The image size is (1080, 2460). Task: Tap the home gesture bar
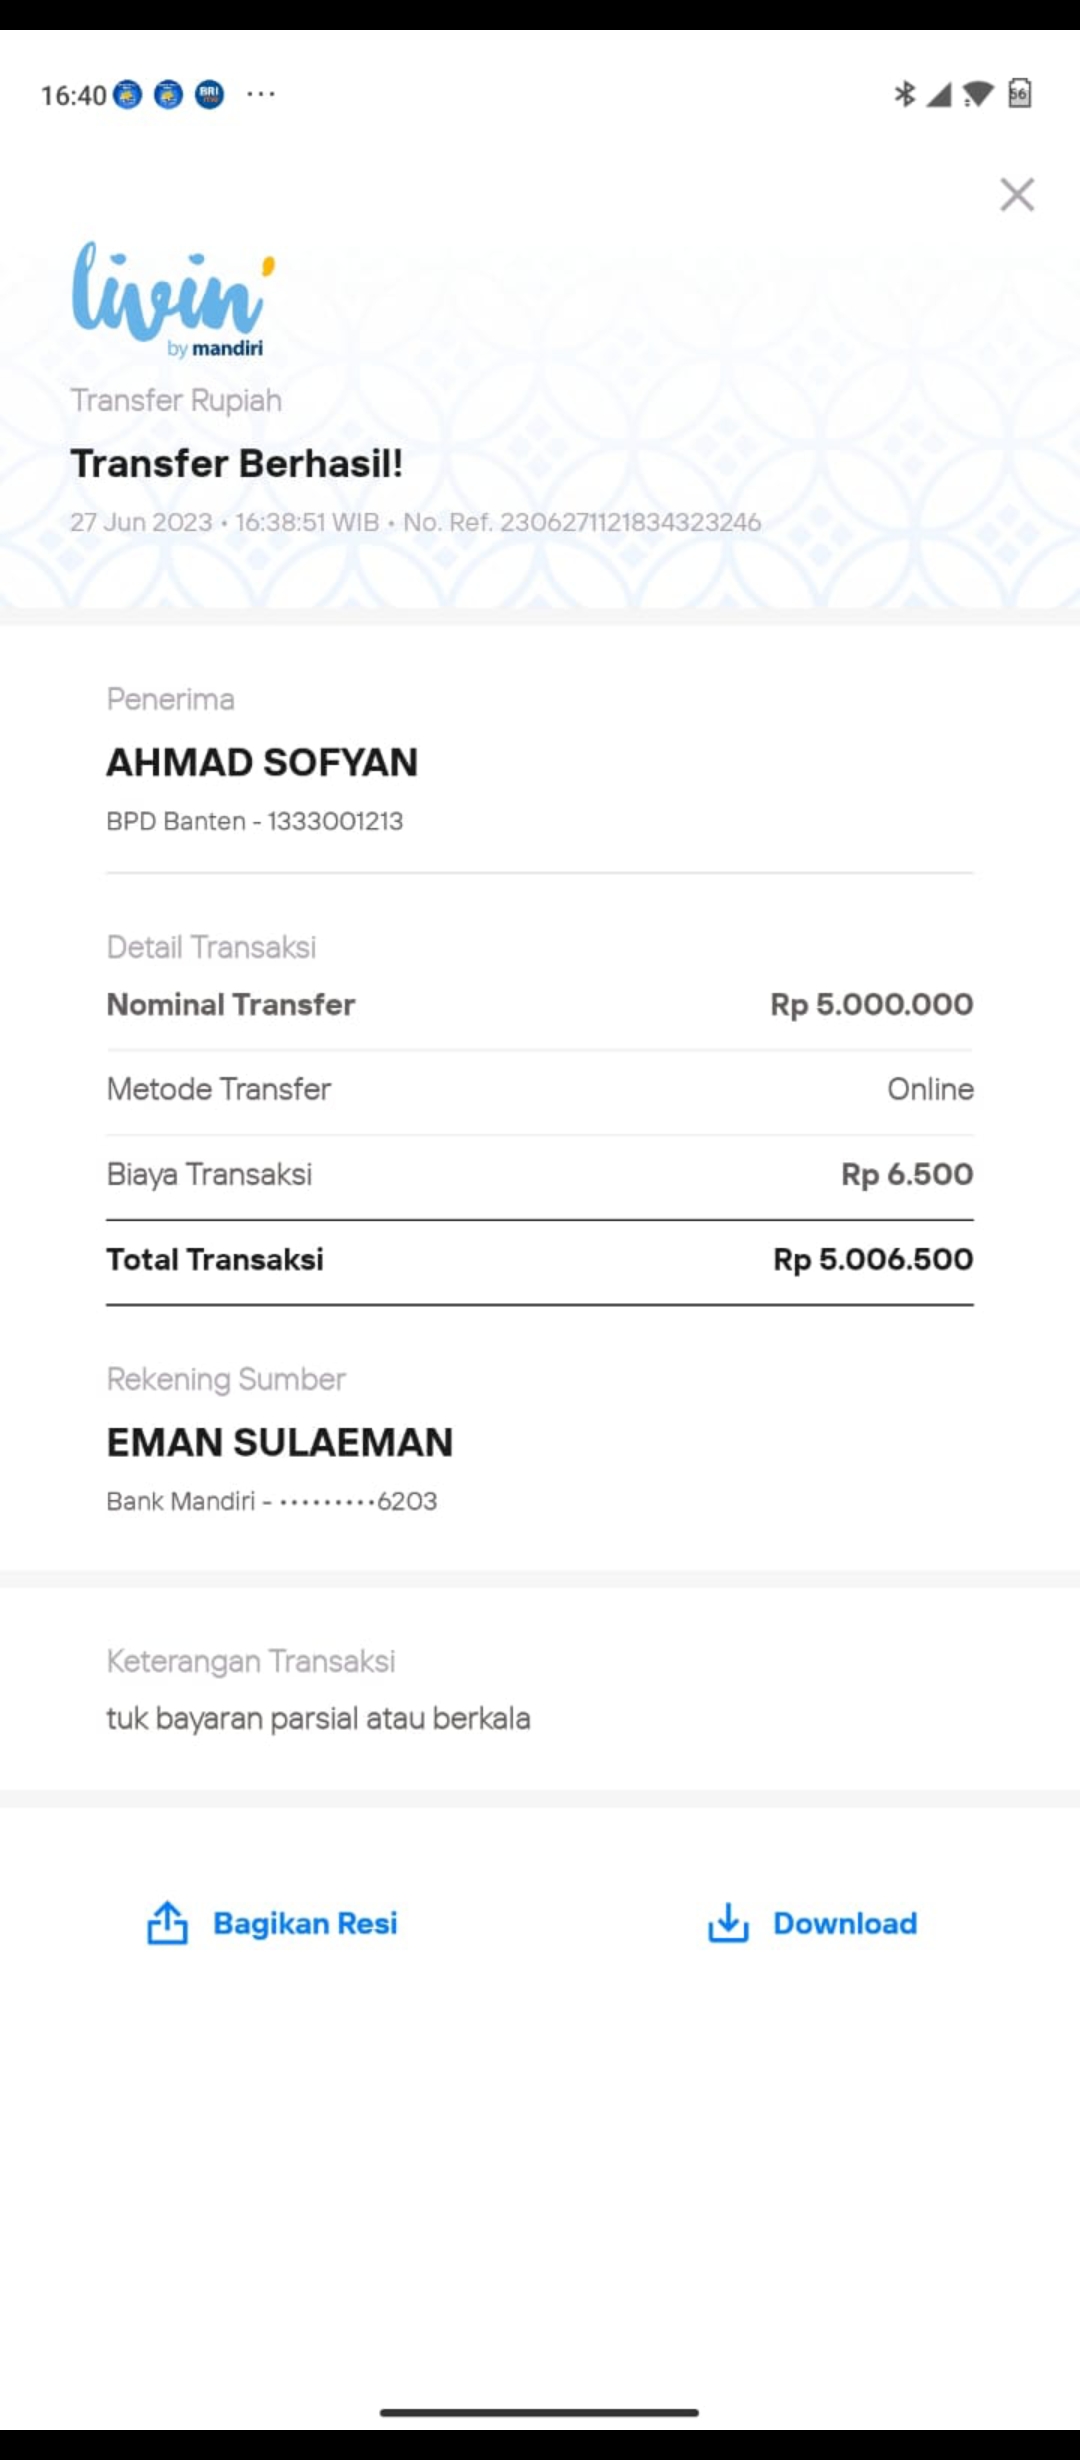pyautogui.click(x=539, y=2412)
